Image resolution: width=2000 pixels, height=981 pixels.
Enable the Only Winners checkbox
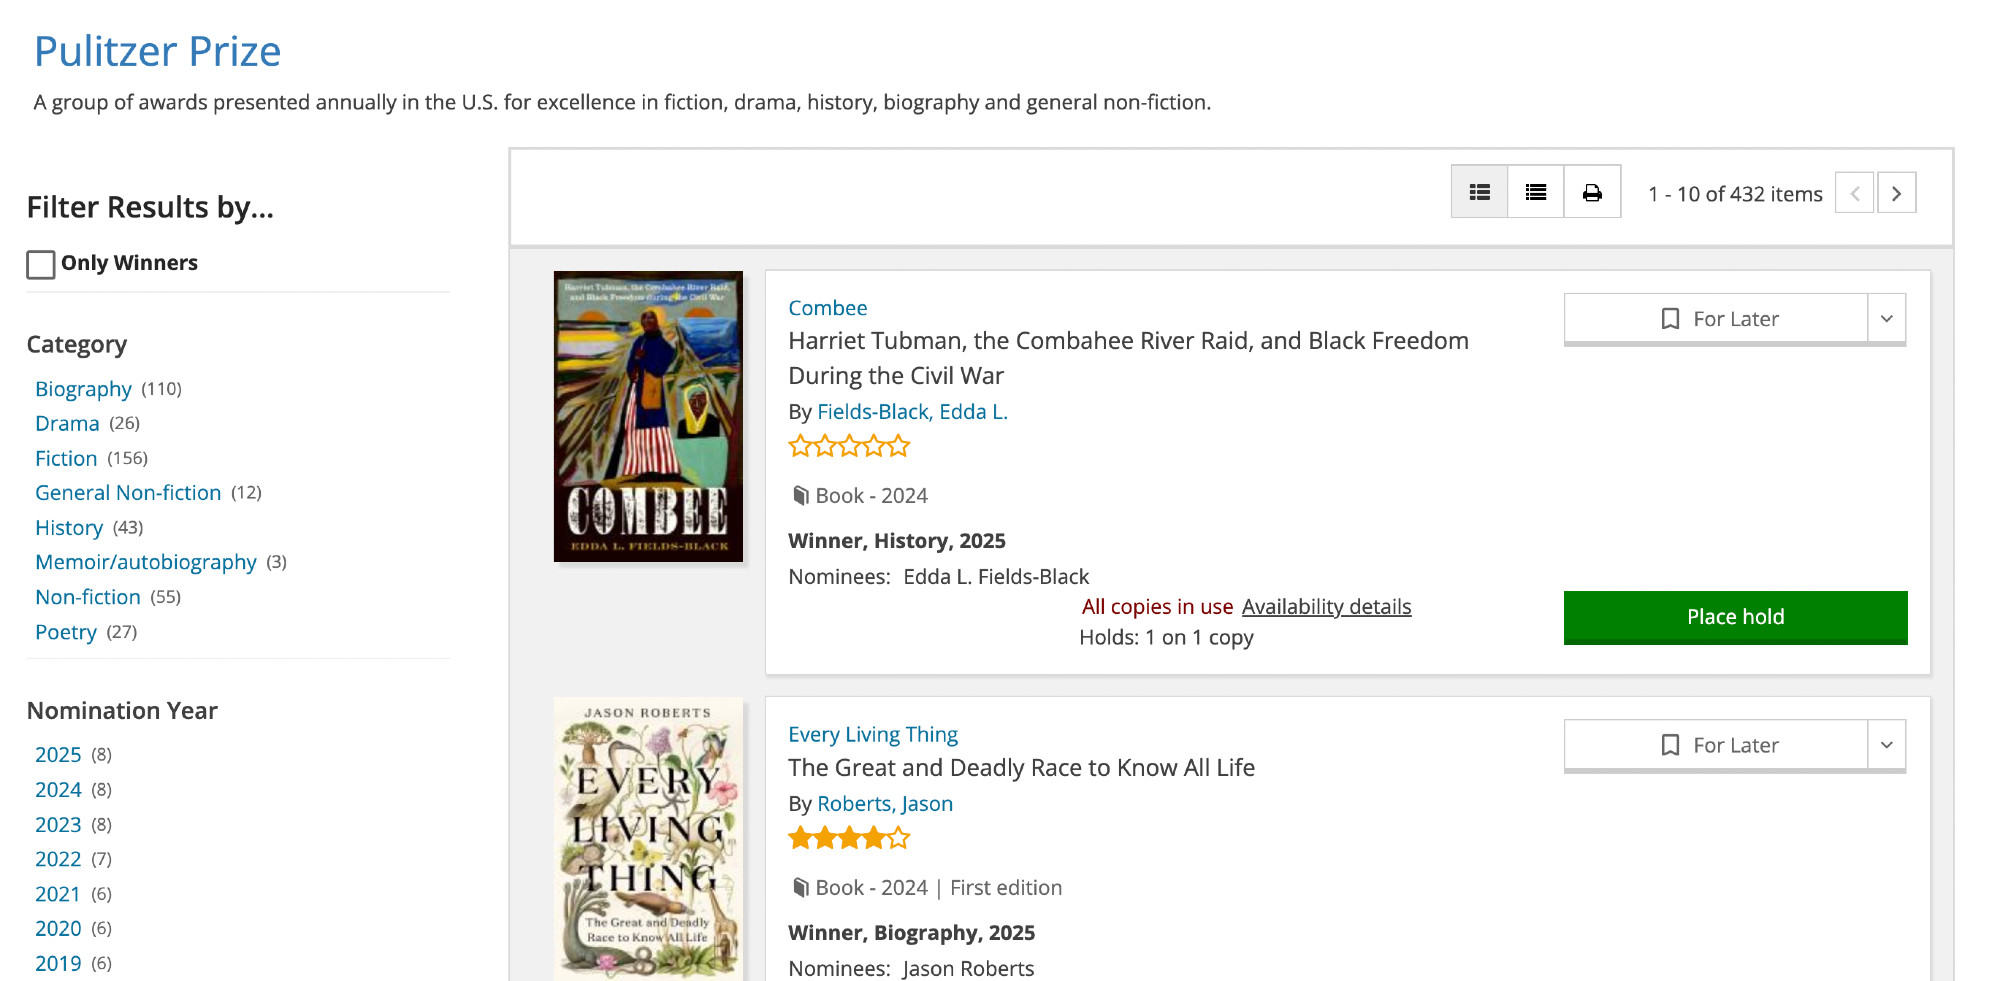pyautogui.click(x=41, y=264)
